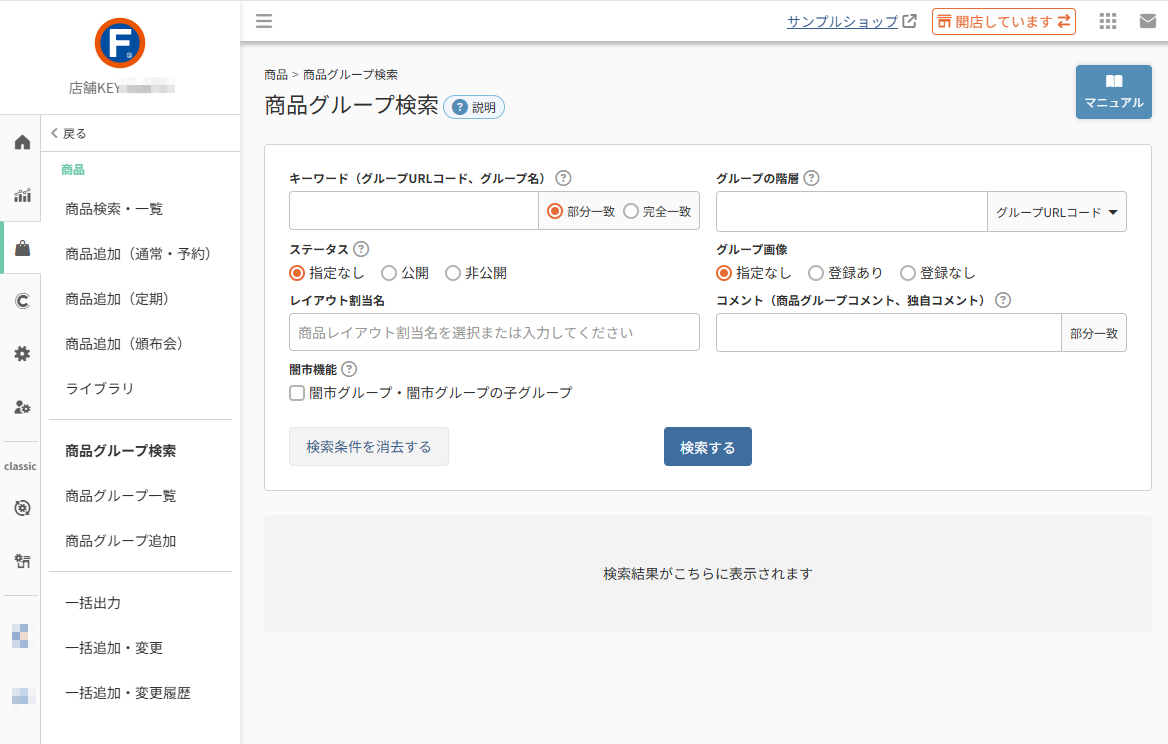Open the マニュアル book button
The image size is (1168, 744).
click(x=1114, y=92)
